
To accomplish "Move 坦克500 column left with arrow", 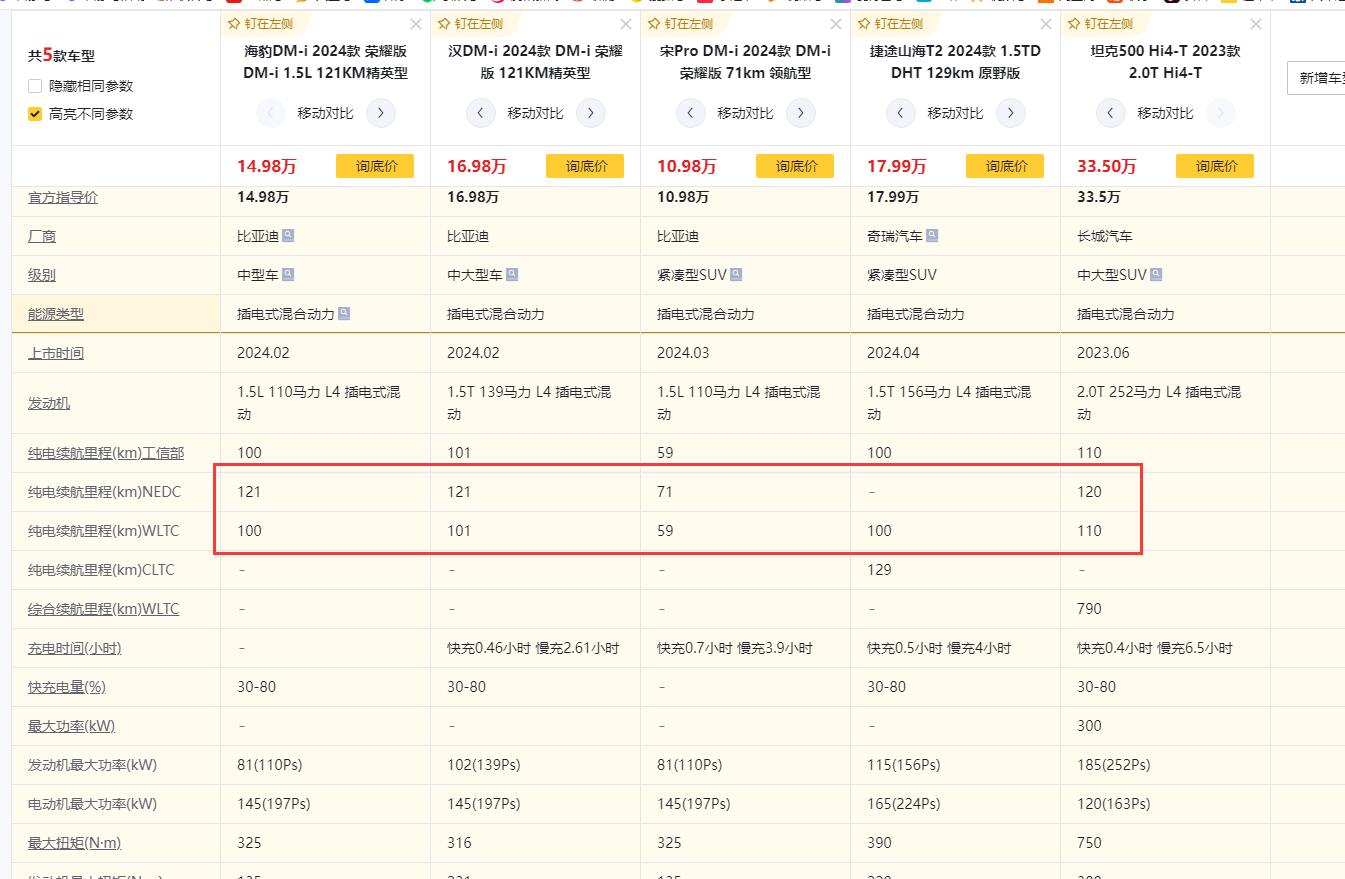I will tap(1111, 113).
